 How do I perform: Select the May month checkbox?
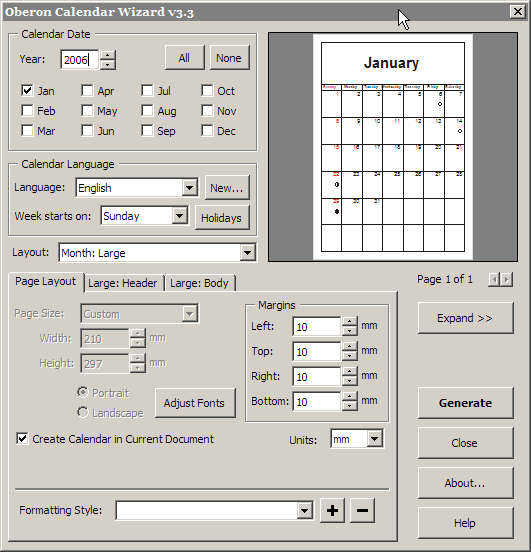pos(87,111)
